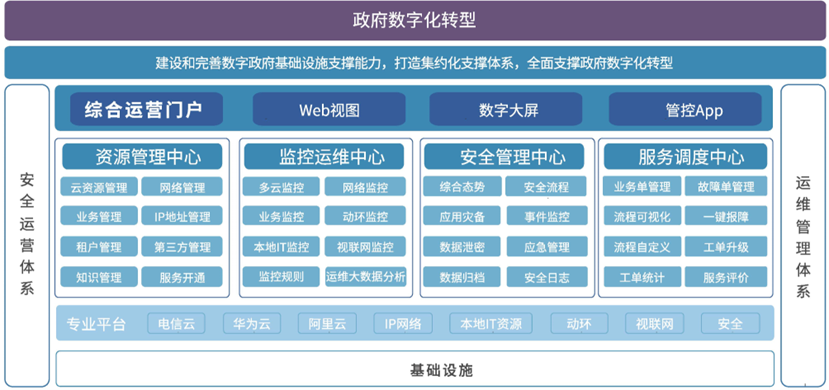Select 视联网 platform box

coord(655,323)
